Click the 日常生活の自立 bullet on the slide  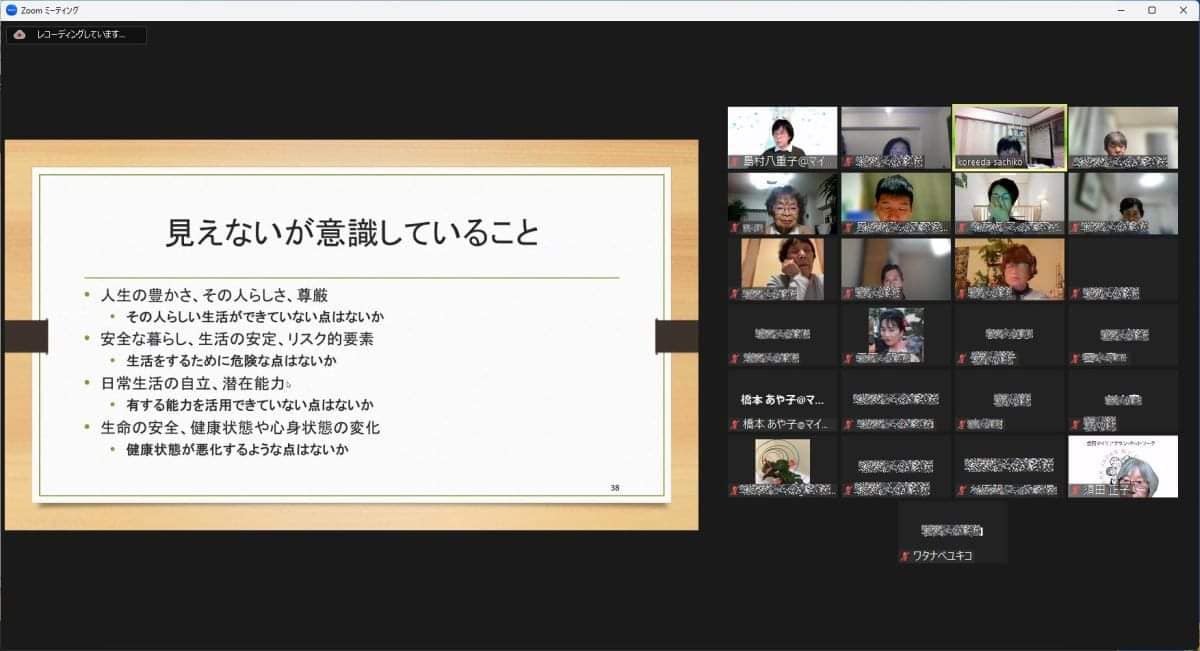click(x=193, y=383)
